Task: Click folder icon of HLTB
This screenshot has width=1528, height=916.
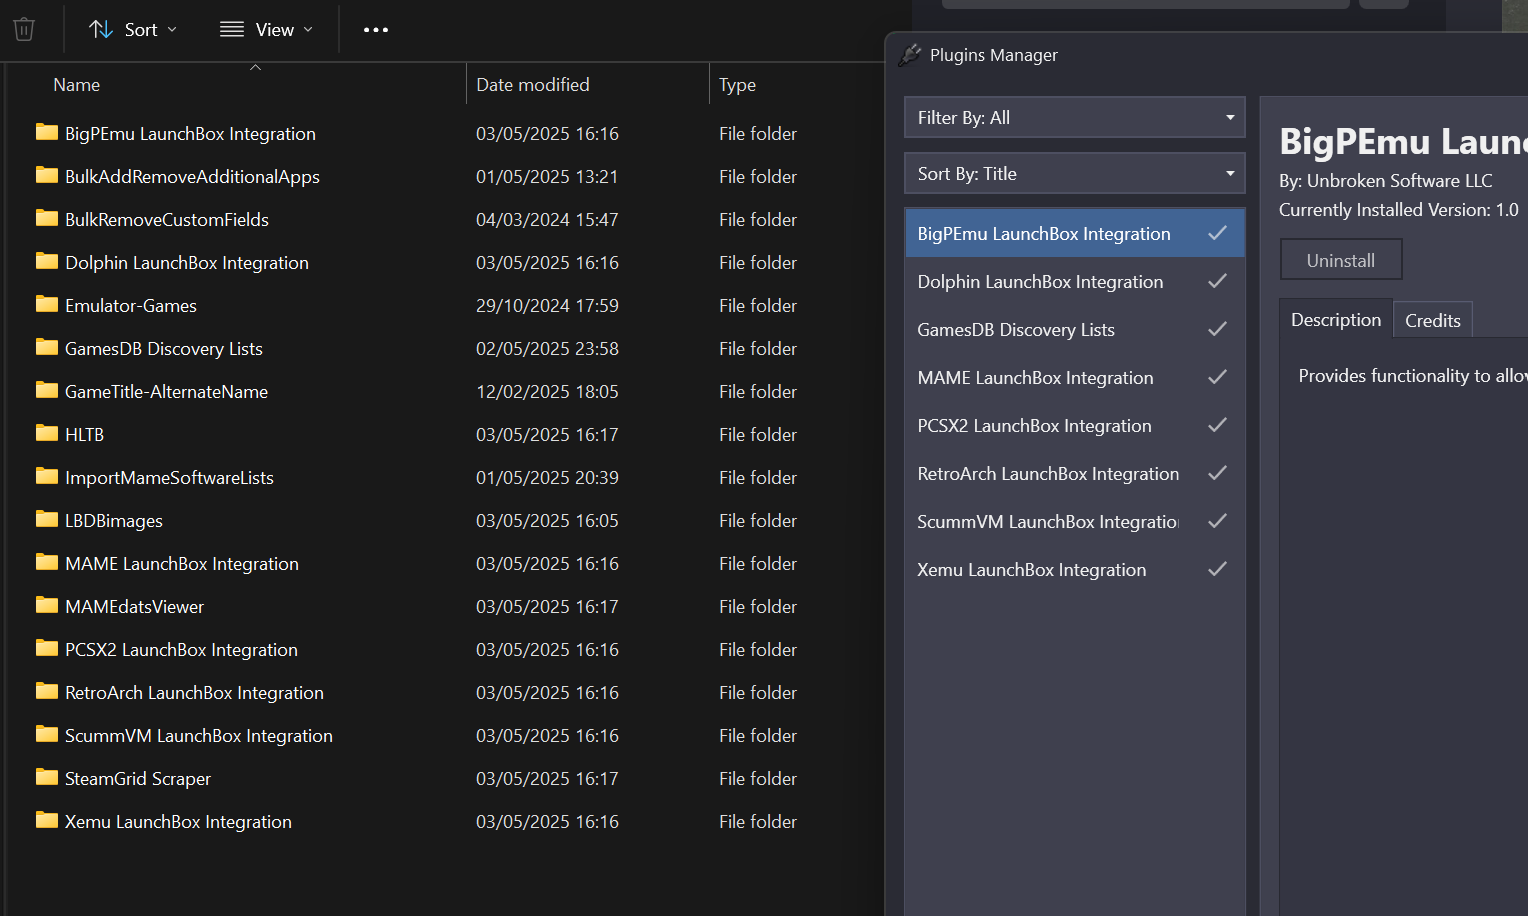Action: tap(47, 433)
